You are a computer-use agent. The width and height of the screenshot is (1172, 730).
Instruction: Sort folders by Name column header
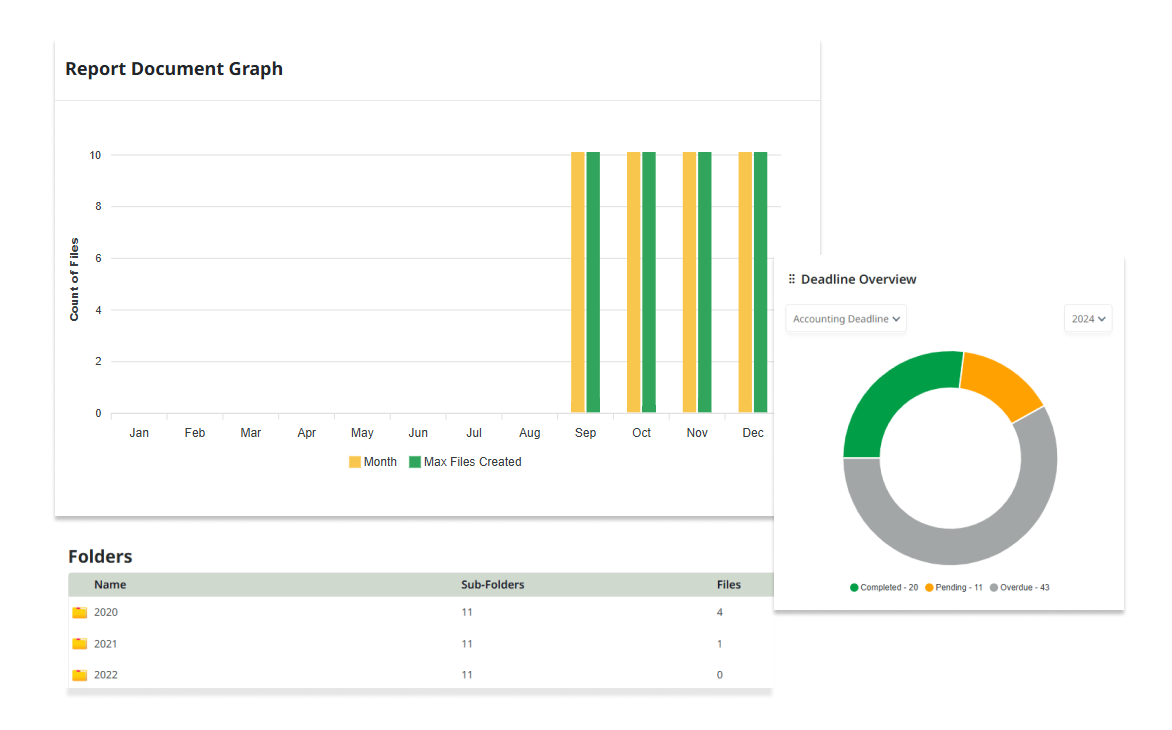pos(110,585)
